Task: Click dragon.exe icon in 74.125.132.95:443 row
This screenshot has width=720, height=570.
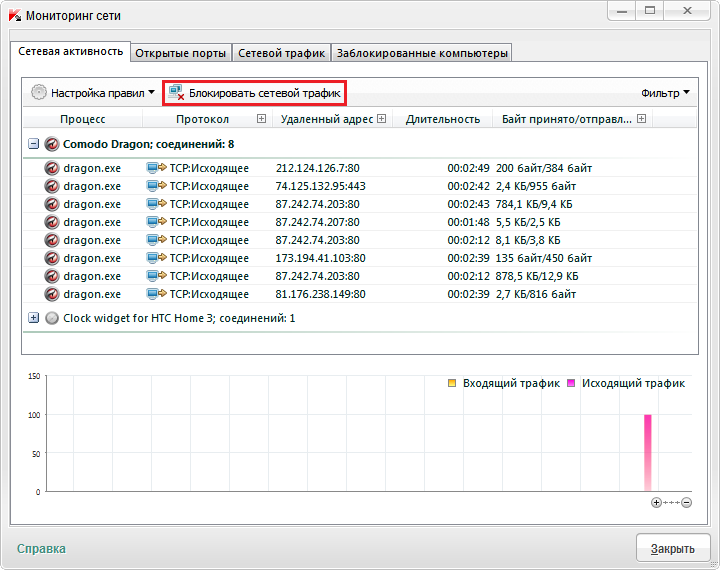Action: [52, 186]
